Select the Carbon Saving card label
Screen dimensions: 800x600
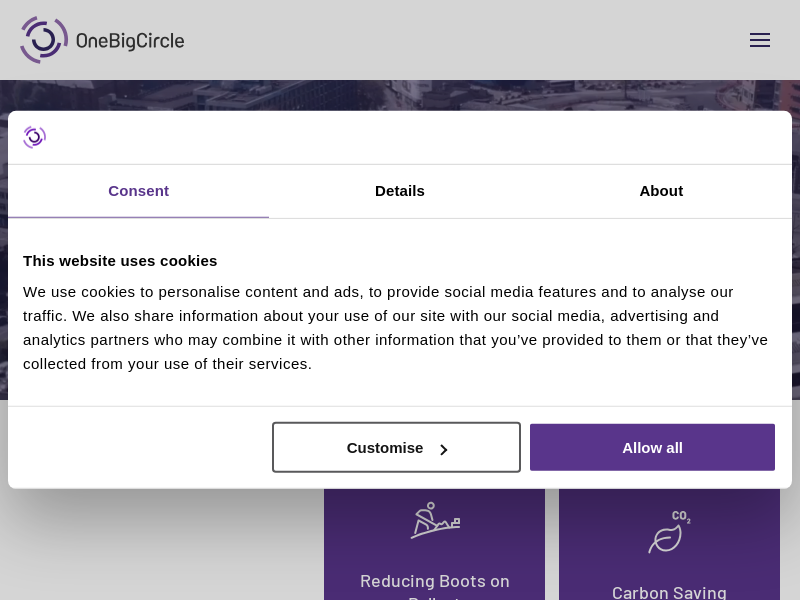669,592
